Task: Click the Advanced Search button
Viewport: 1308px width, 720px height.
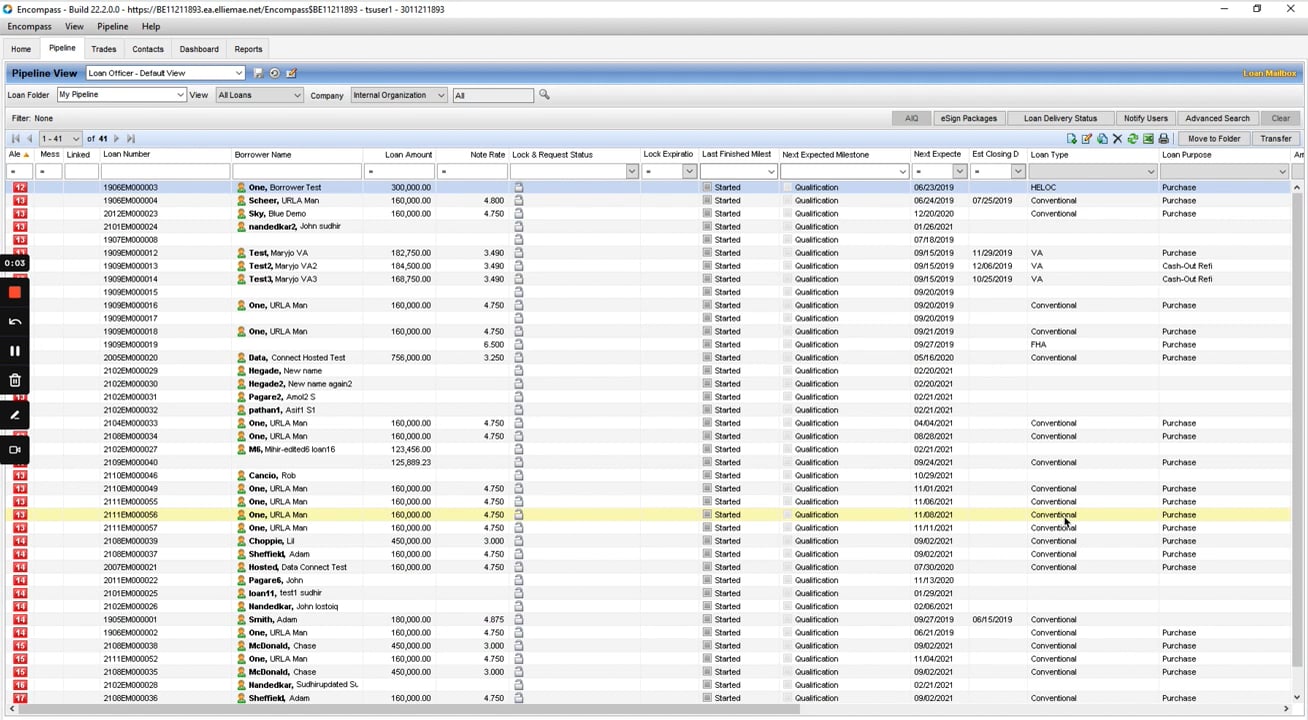Action: (x=1217, y=118)
